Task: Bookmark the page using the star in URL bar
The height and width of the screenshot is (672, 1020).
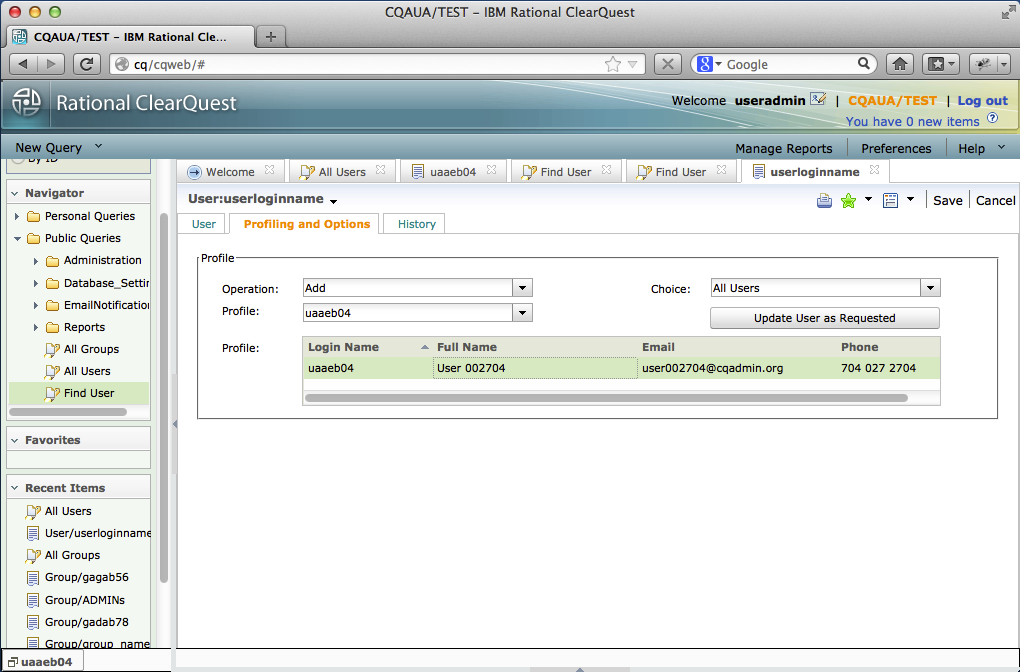Action: [x=612, y=64]
